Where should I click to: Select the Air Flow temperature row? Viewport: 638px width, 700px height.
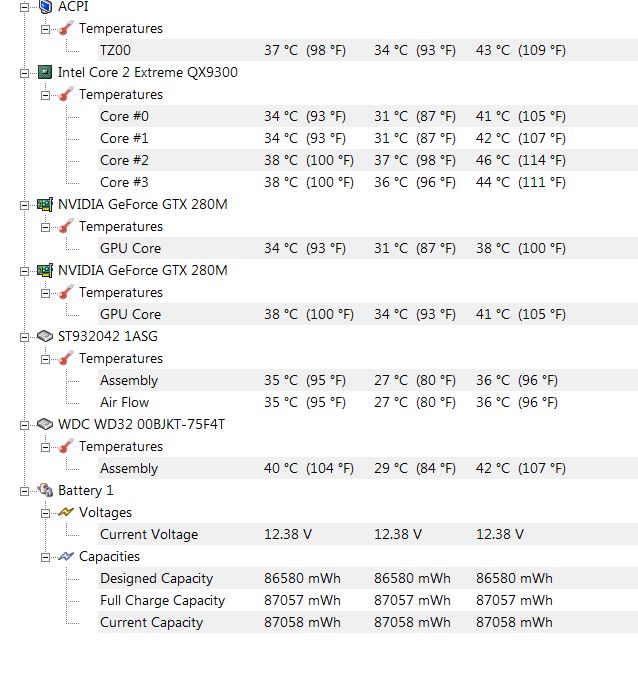[367, 402]
